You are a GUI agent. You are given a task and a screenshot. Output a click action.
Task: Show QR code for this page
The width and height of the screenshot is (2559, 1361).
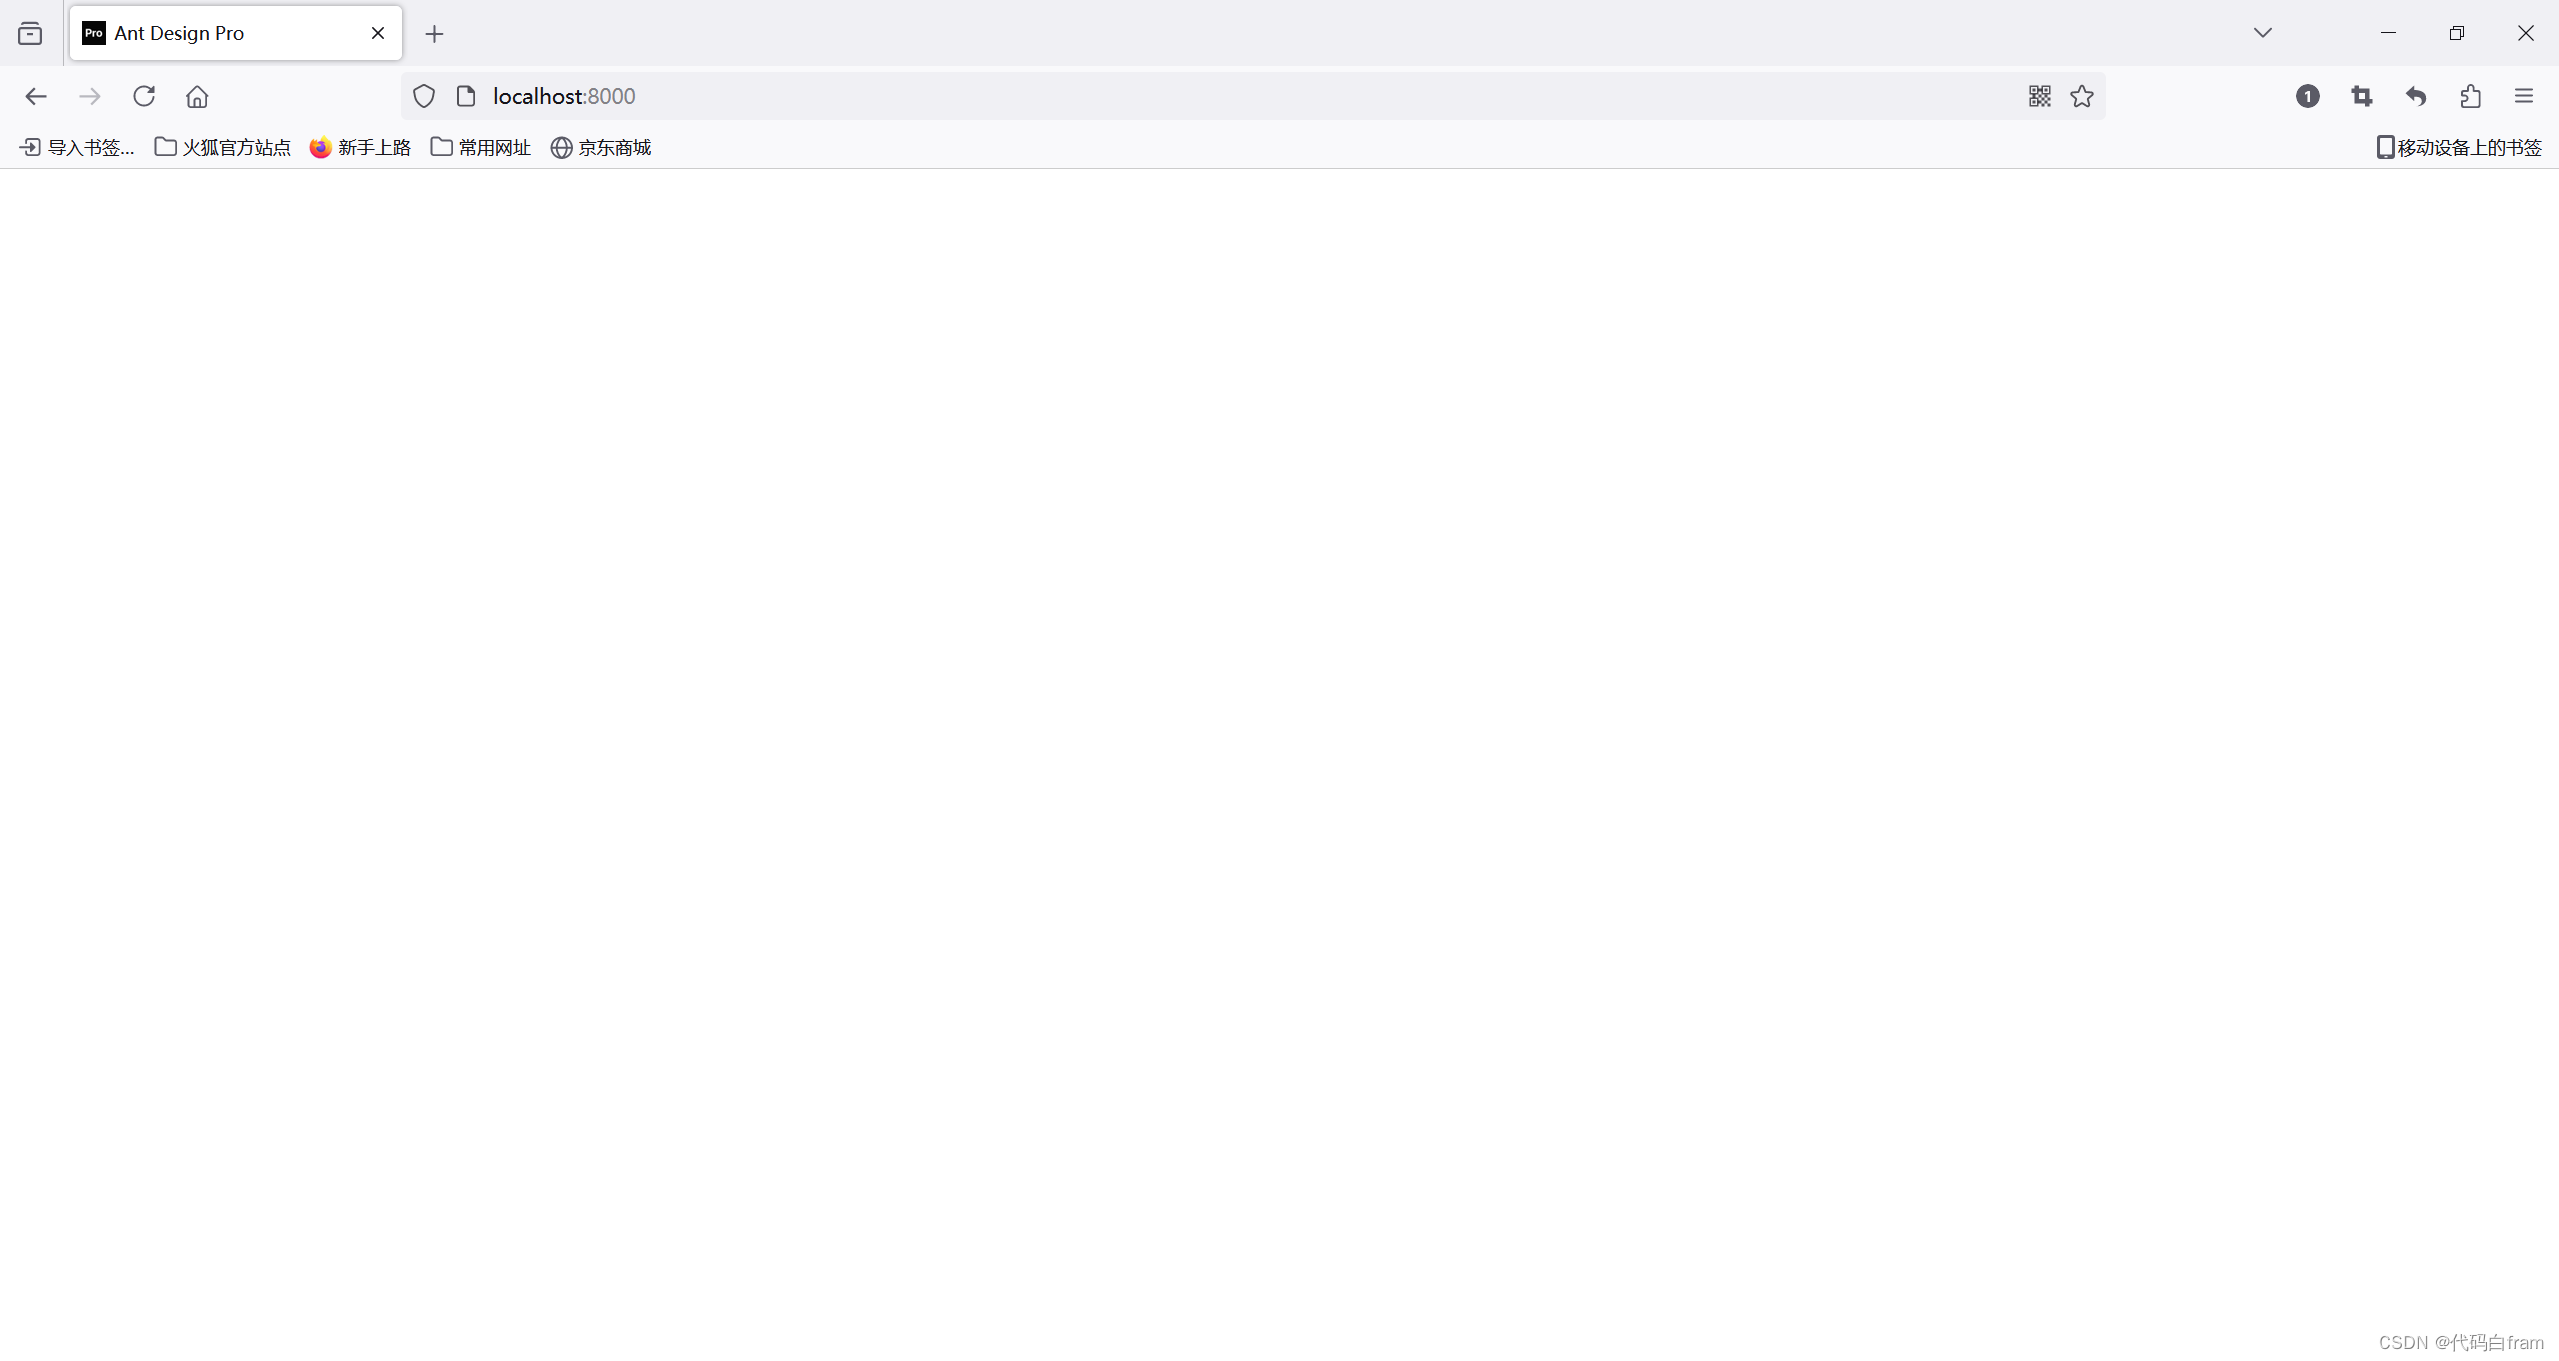pyautogui.click(x=2040, y=96)
